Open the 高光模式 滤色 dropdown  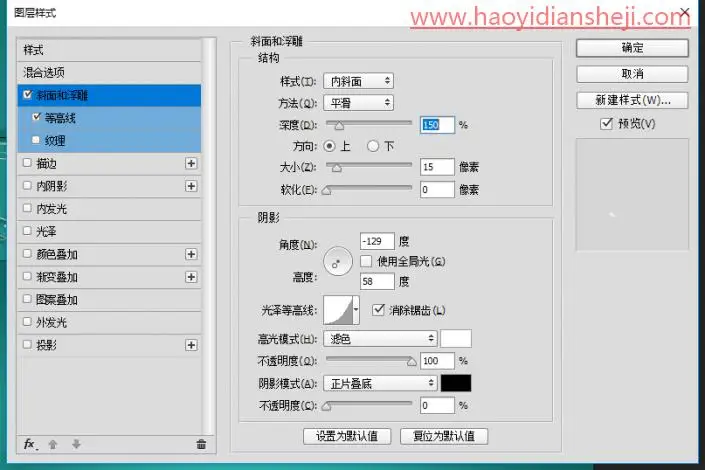click(x=380, y=338)
